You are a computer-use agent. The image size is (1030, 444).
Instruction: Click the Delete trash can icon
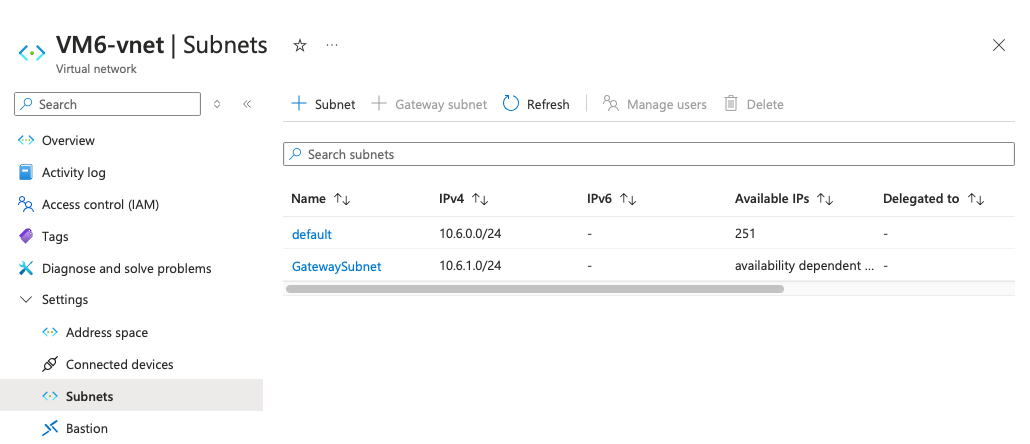(730, 103)
